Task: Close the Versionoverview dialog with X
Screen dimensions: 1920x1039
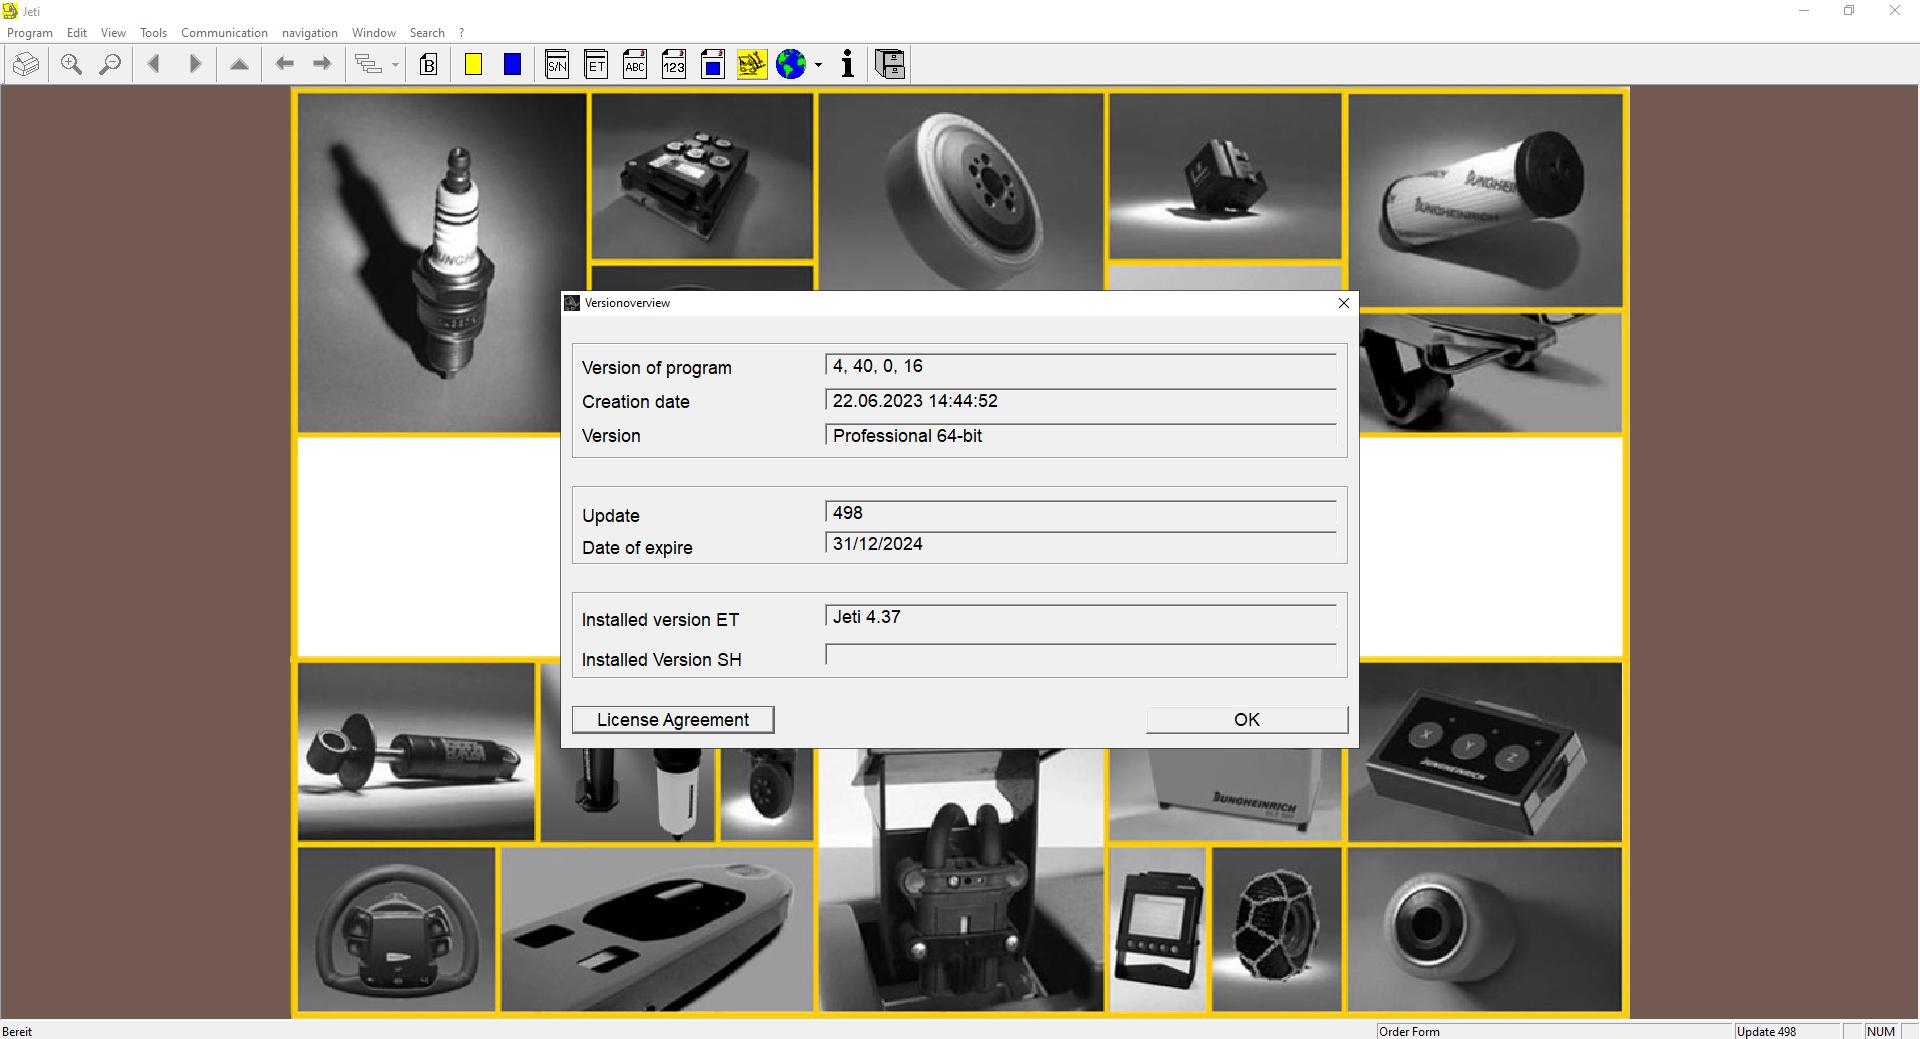Action: coord(1344,303)
